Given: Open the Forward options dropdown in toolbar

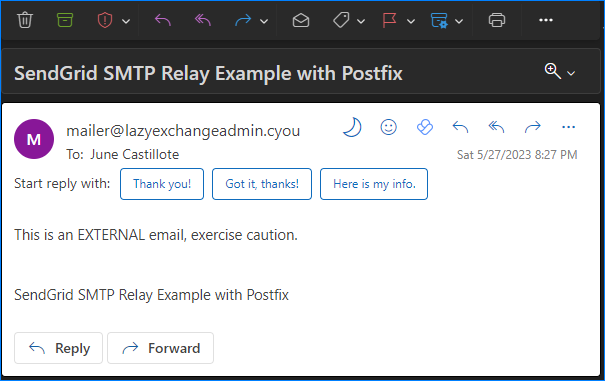Looking at the screenshot, I should coord(264,21).
